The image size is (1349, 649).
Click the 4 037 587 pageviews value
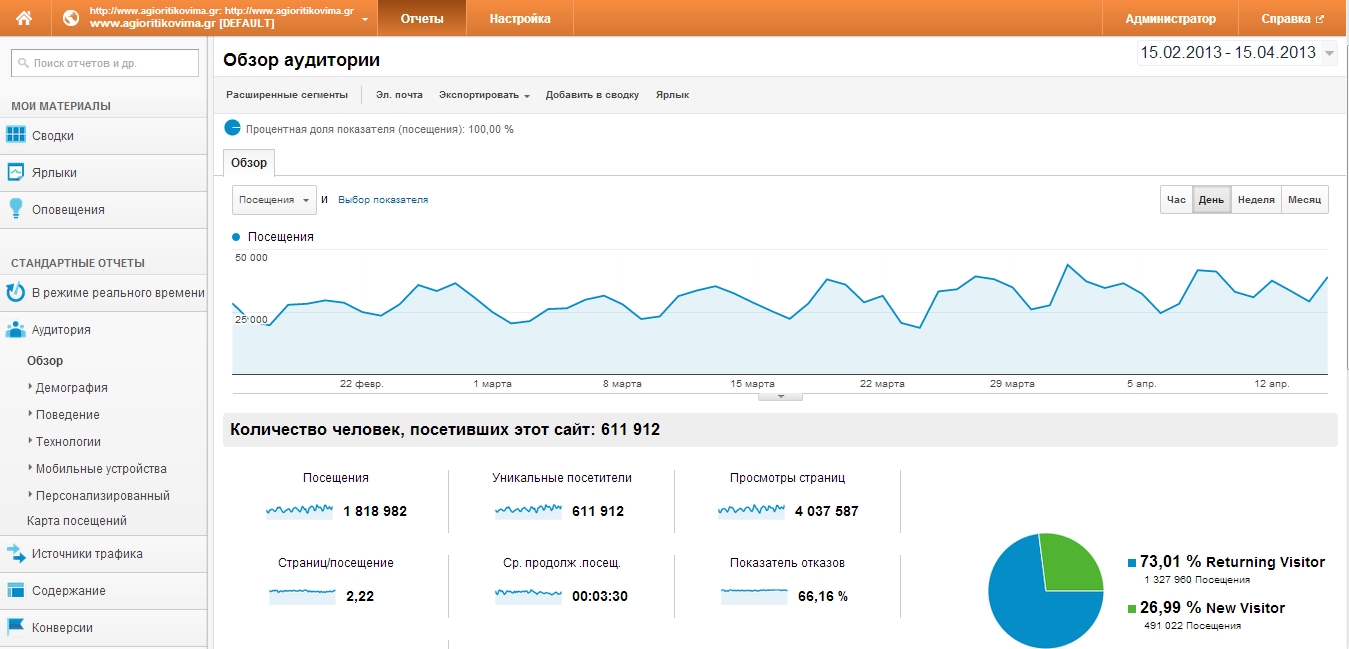coord(827,511)
